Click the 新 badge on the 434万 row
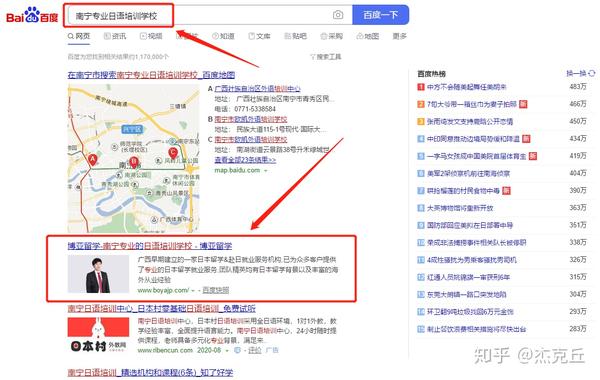The height and width of the screenshot is (380, 600). click(x=526, y=139)
